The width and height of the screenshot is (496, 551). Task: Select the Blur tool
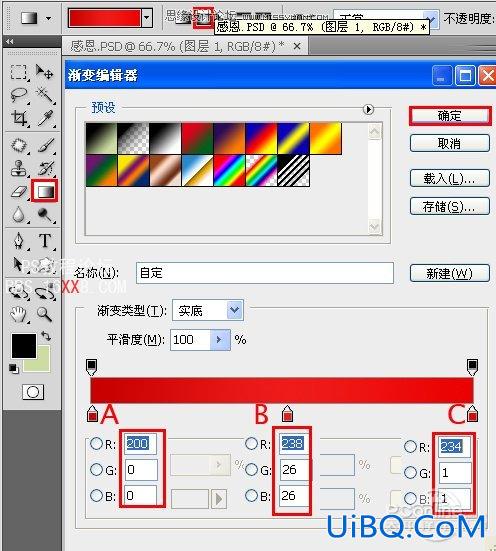[x=19, y=214]
